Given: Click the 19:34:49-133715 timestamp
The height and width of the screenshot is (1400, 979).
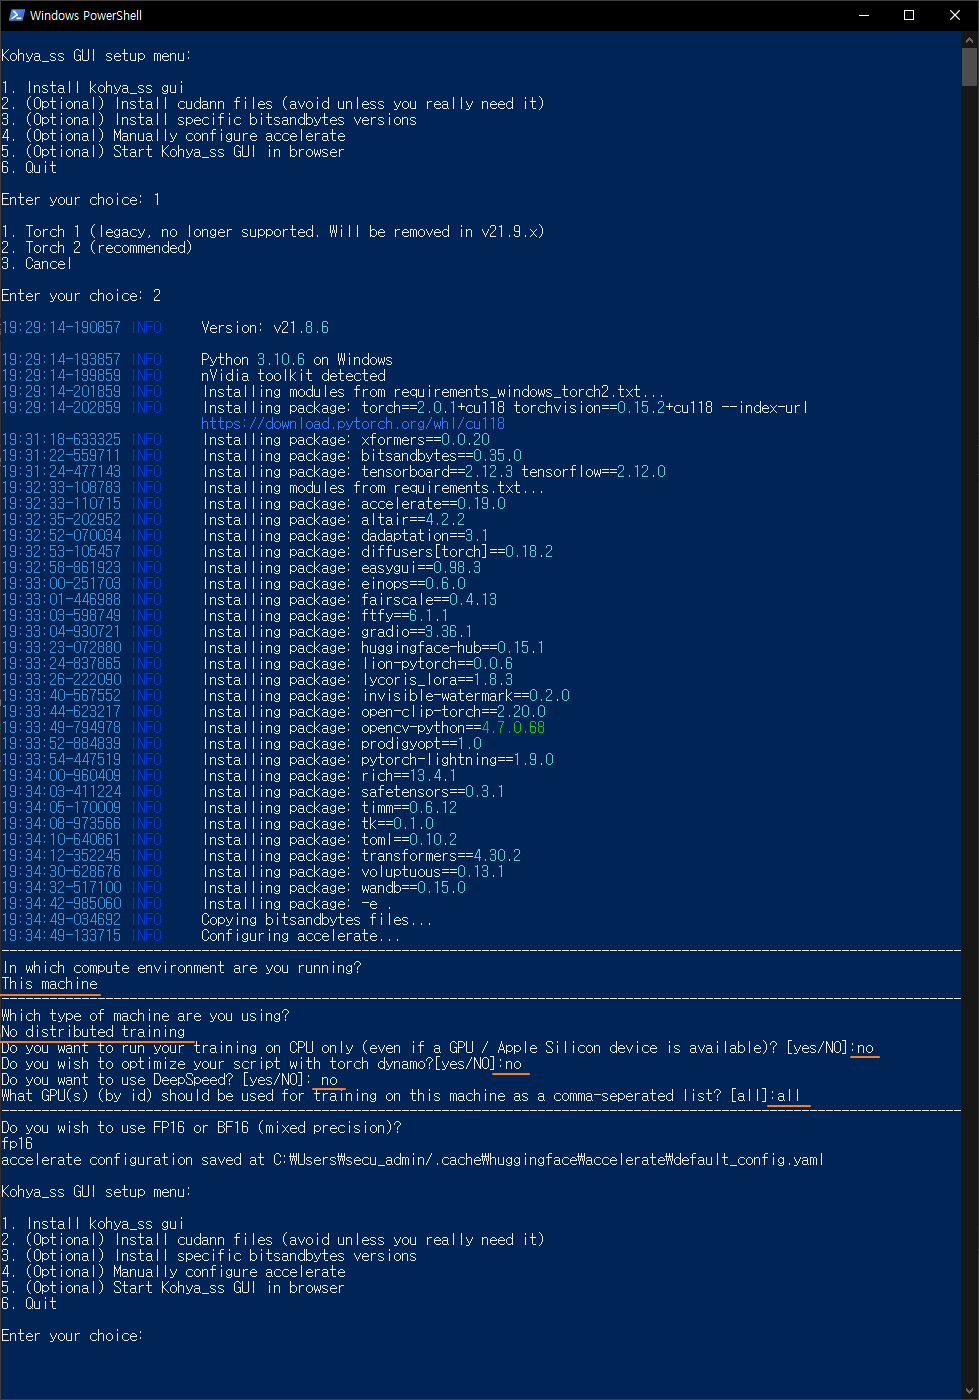Looking at the screenshot, I should click(61, 936).
